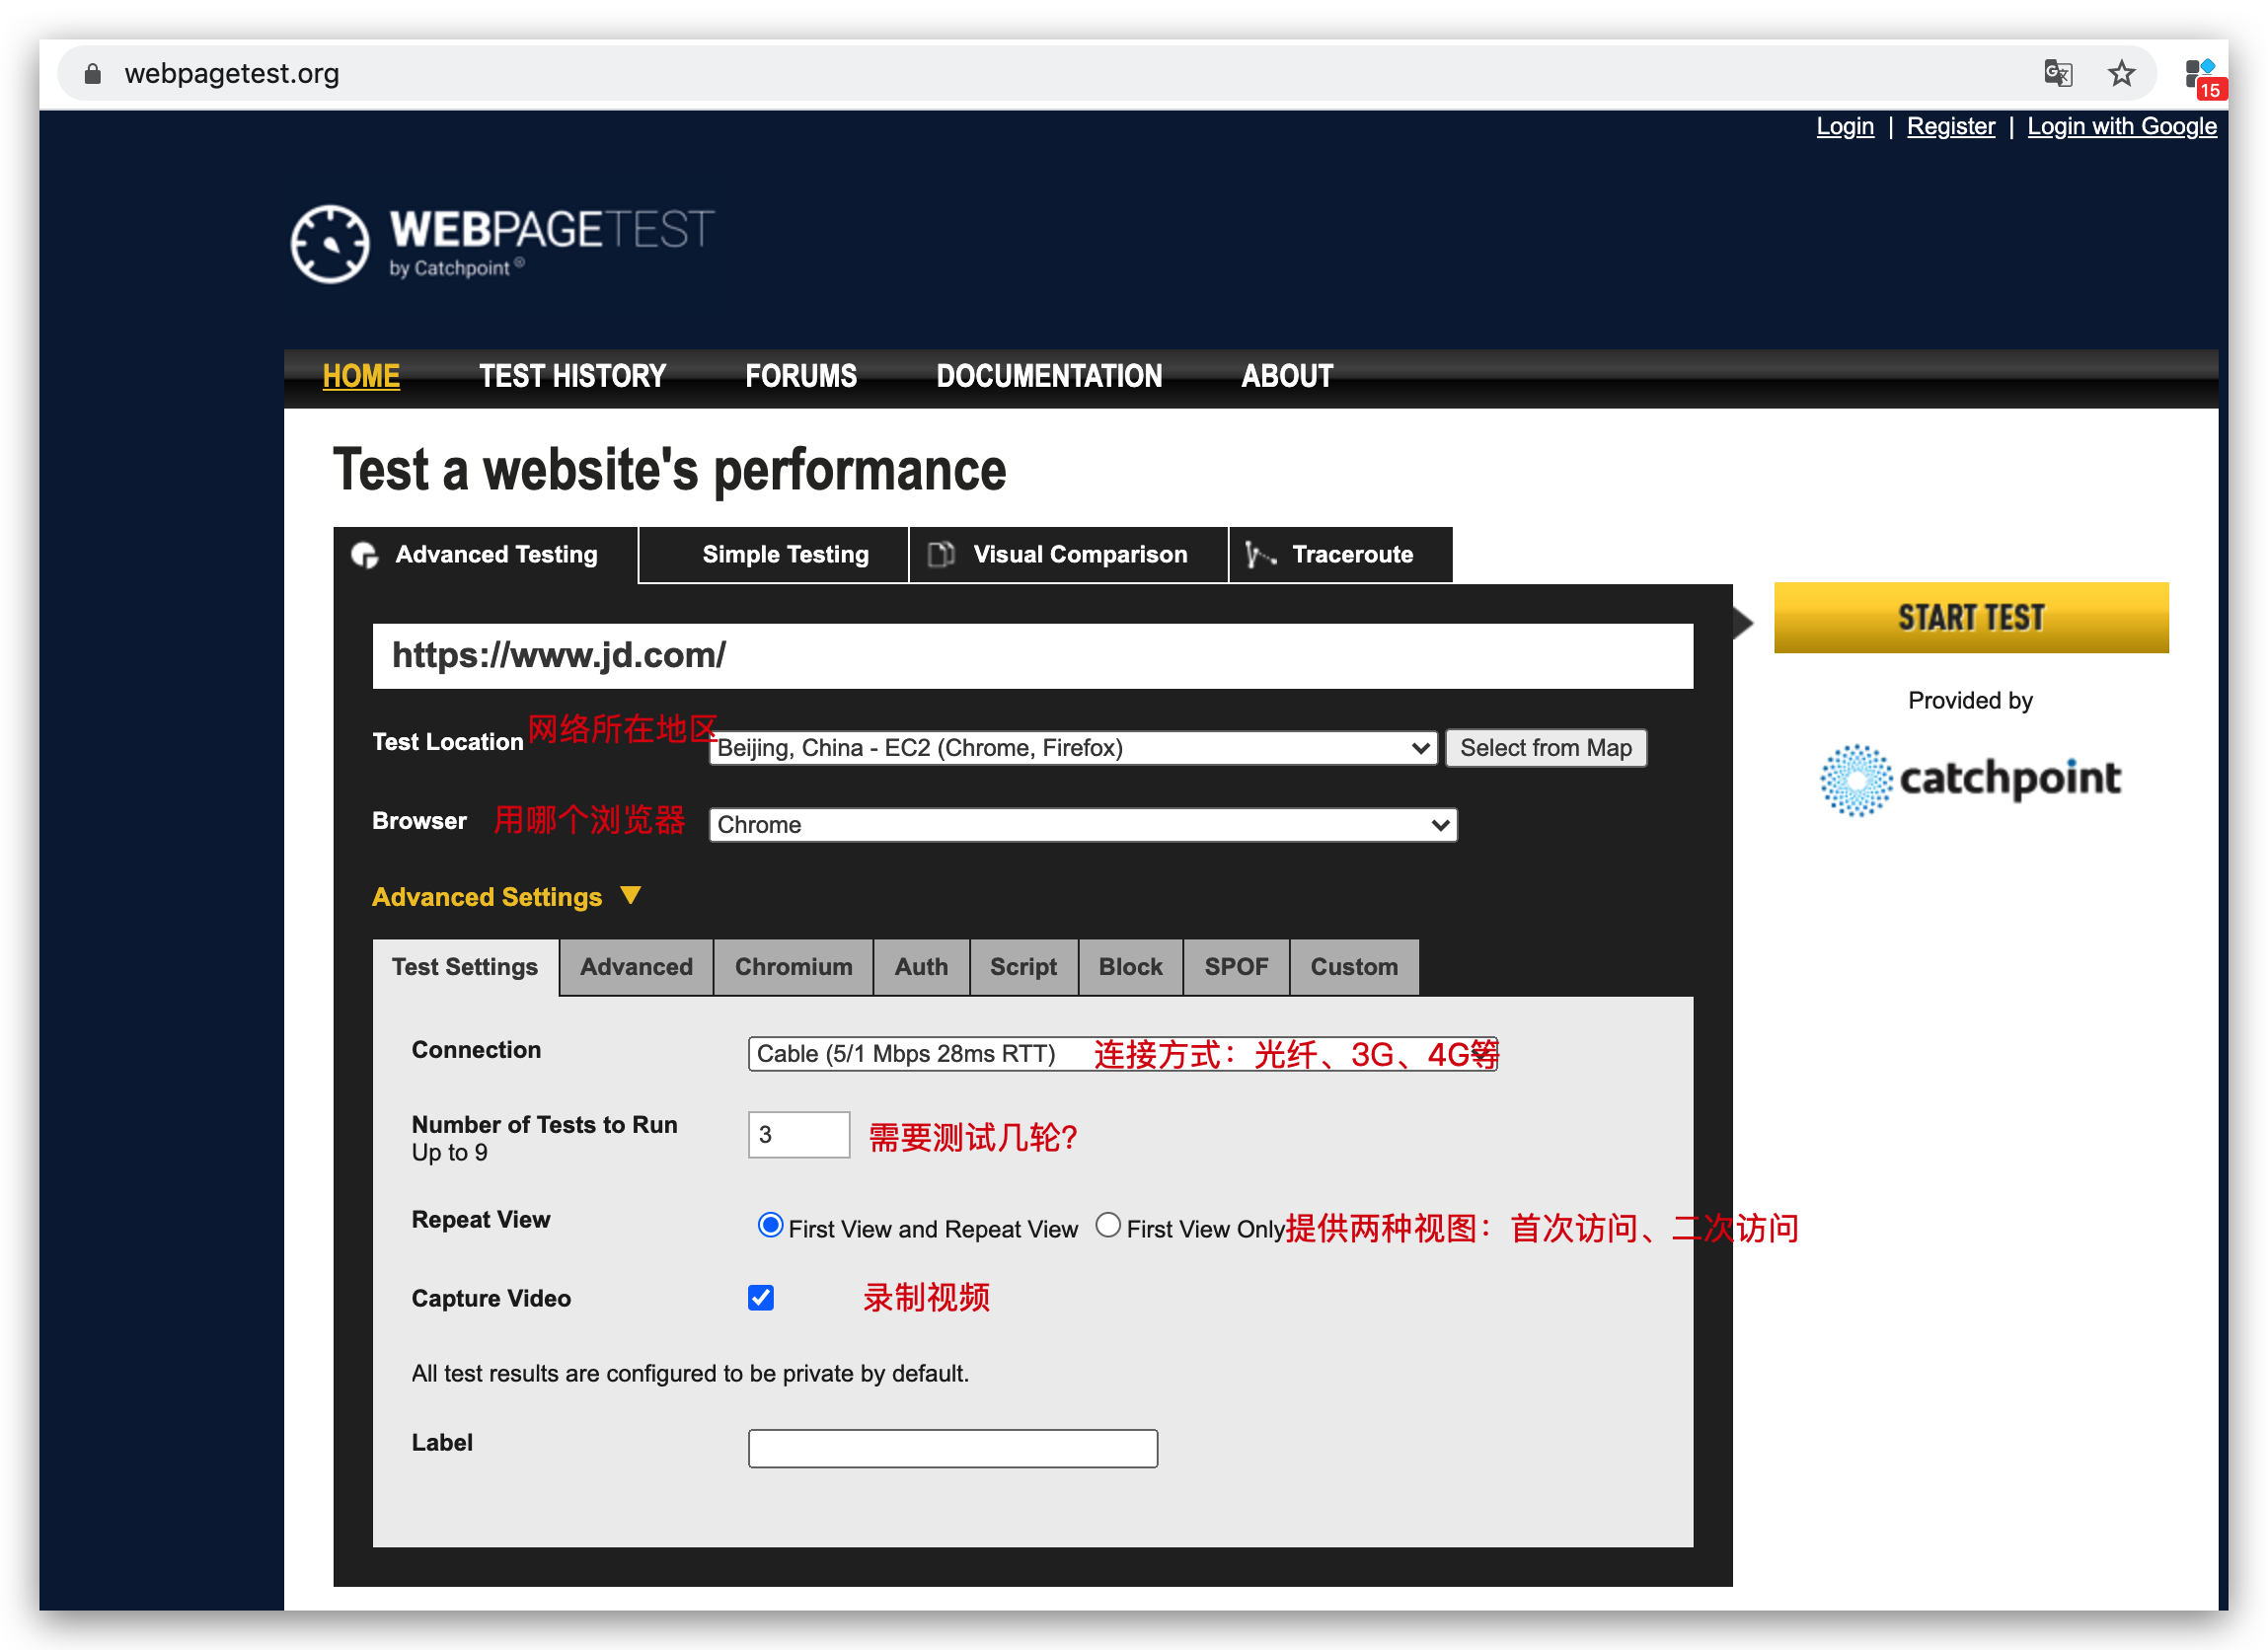
Task: Click the star/bookmark icon in browser
Action: pos(2118,72)
